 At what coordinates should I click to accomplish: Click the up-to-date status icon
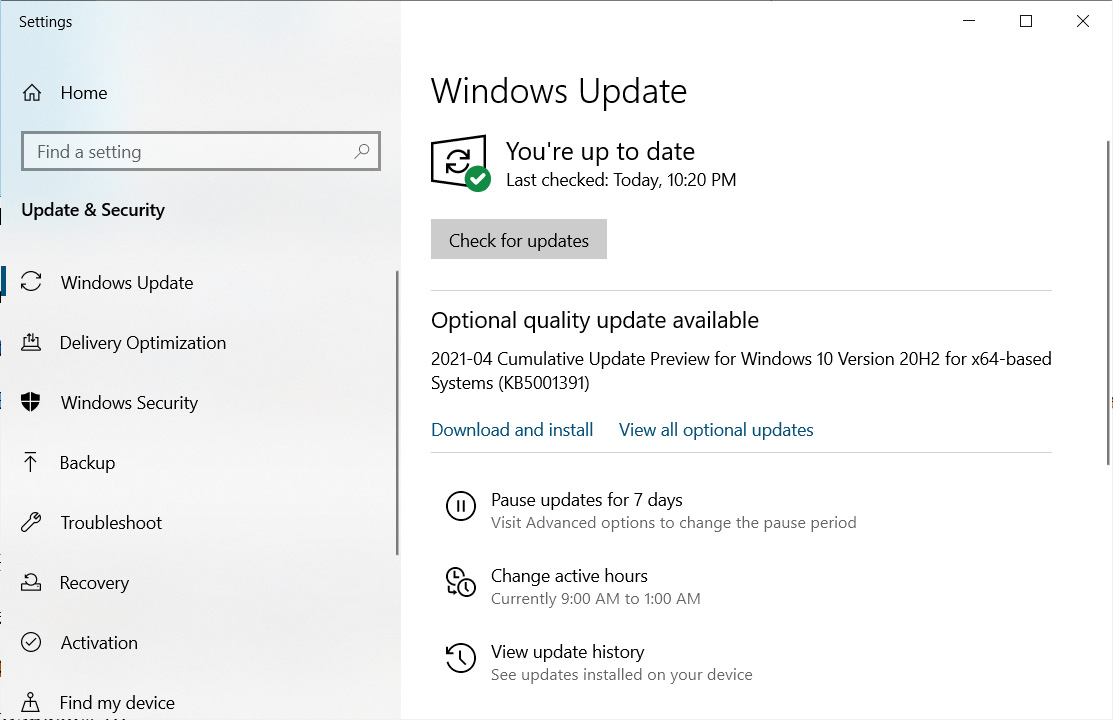pos(460,163)
